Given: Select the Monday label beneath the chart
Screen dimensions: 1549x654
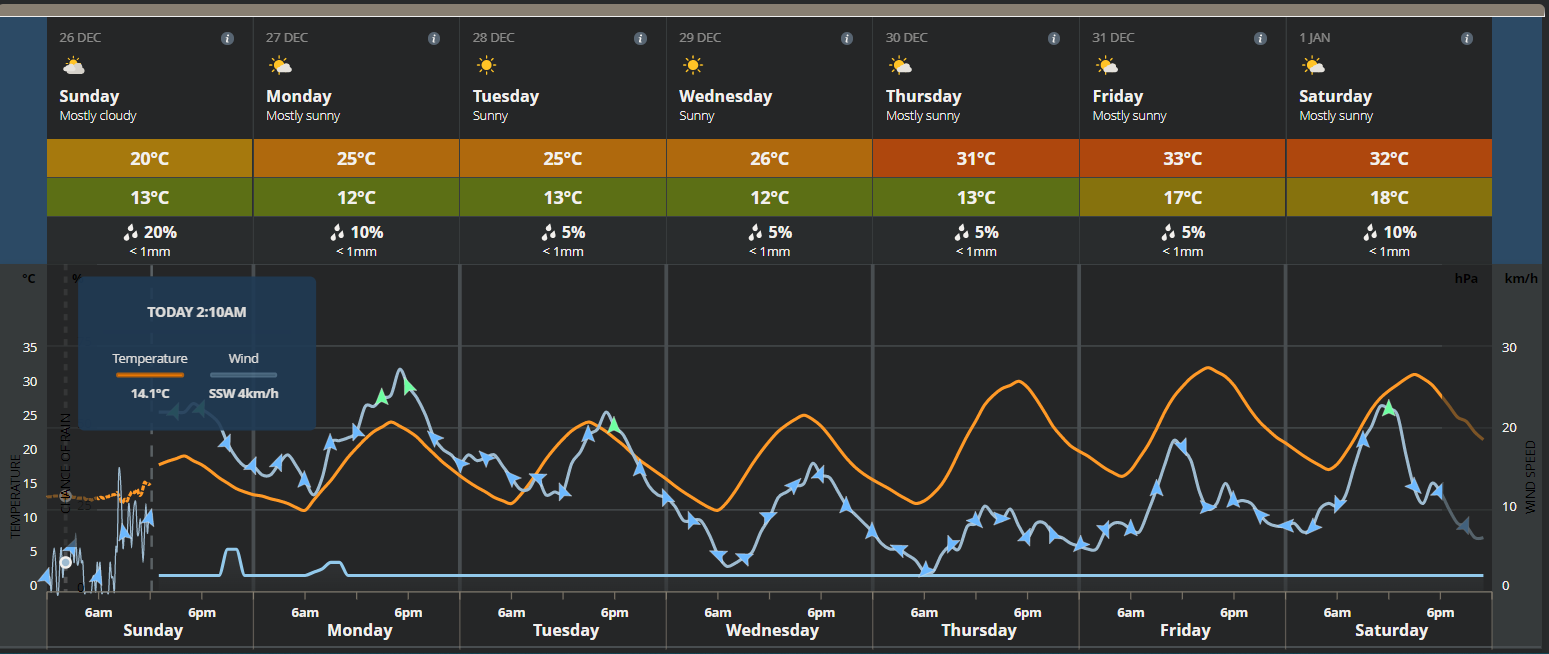Looking at the screenshot, I should coord(359,630).
